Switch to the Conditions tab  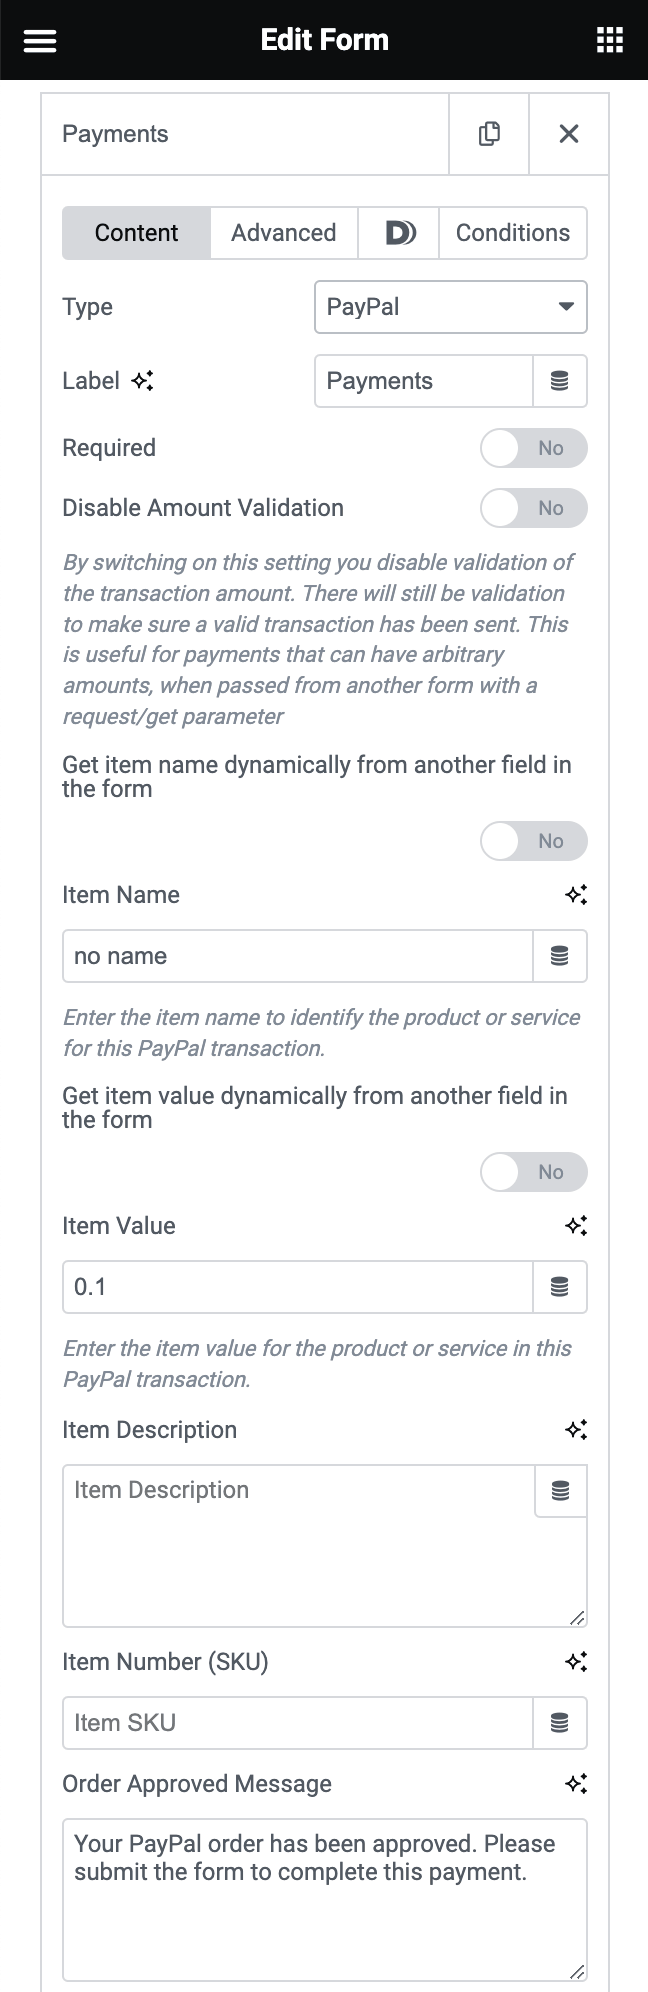pos(512,232)
